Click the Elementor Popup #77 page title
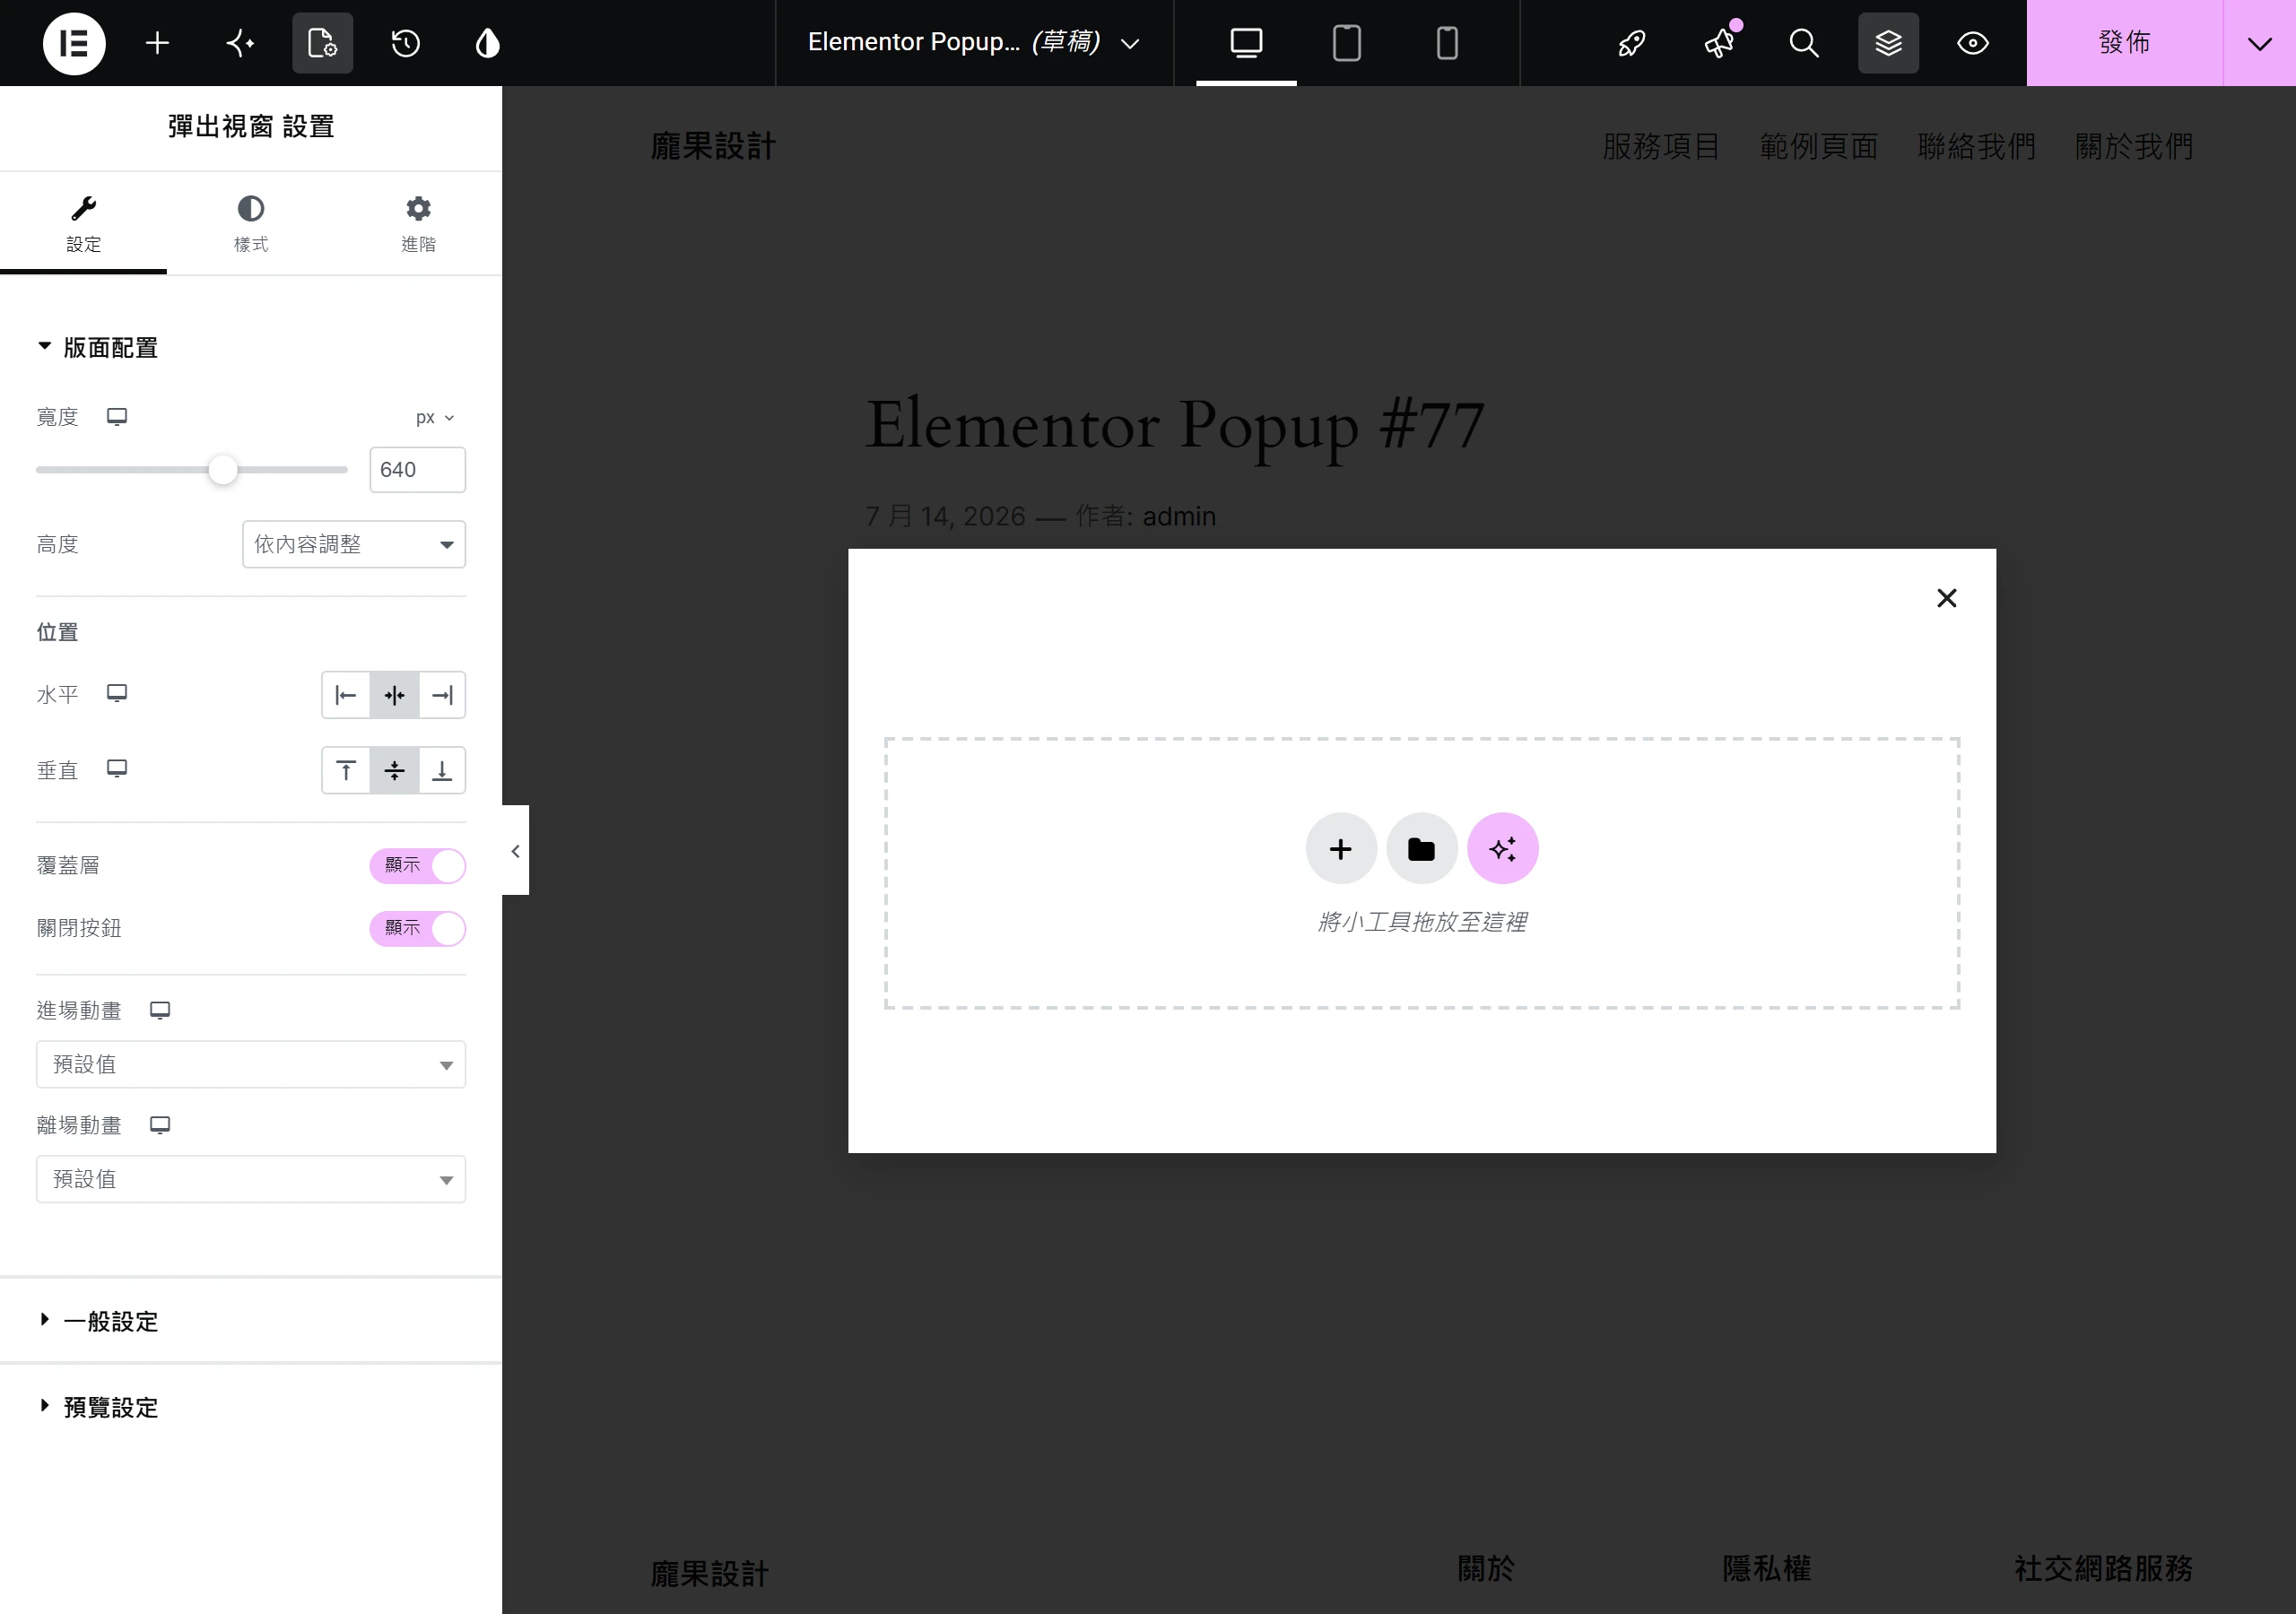The image size is (2296, 1614). [x=1175, y=425]
